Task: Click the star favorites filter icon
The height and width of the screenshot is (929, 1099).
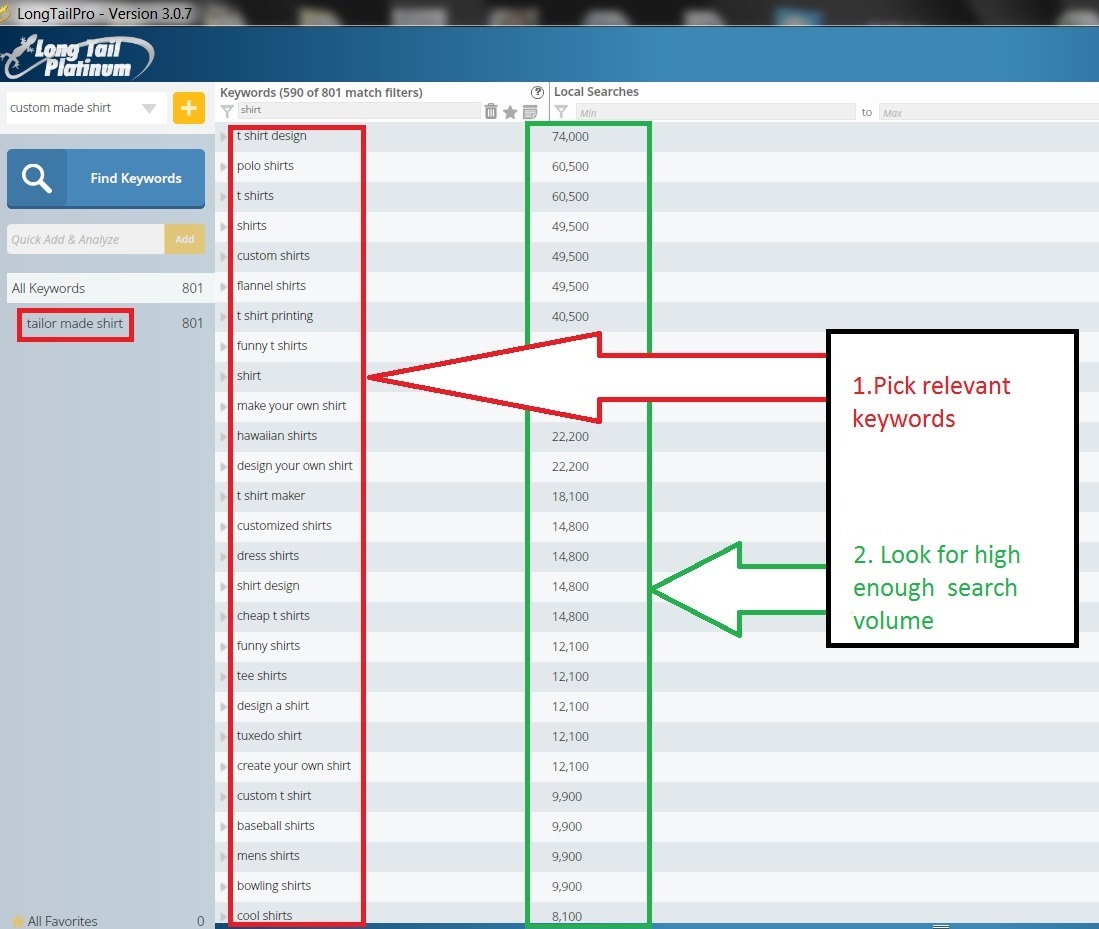Action: point(510,111)
